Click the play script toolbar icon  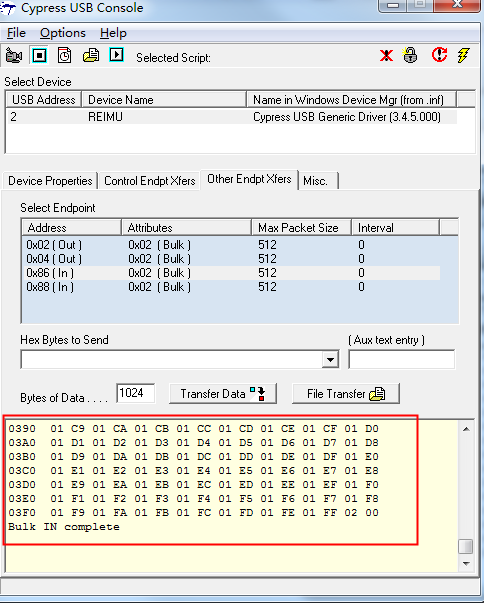(116, 55)
